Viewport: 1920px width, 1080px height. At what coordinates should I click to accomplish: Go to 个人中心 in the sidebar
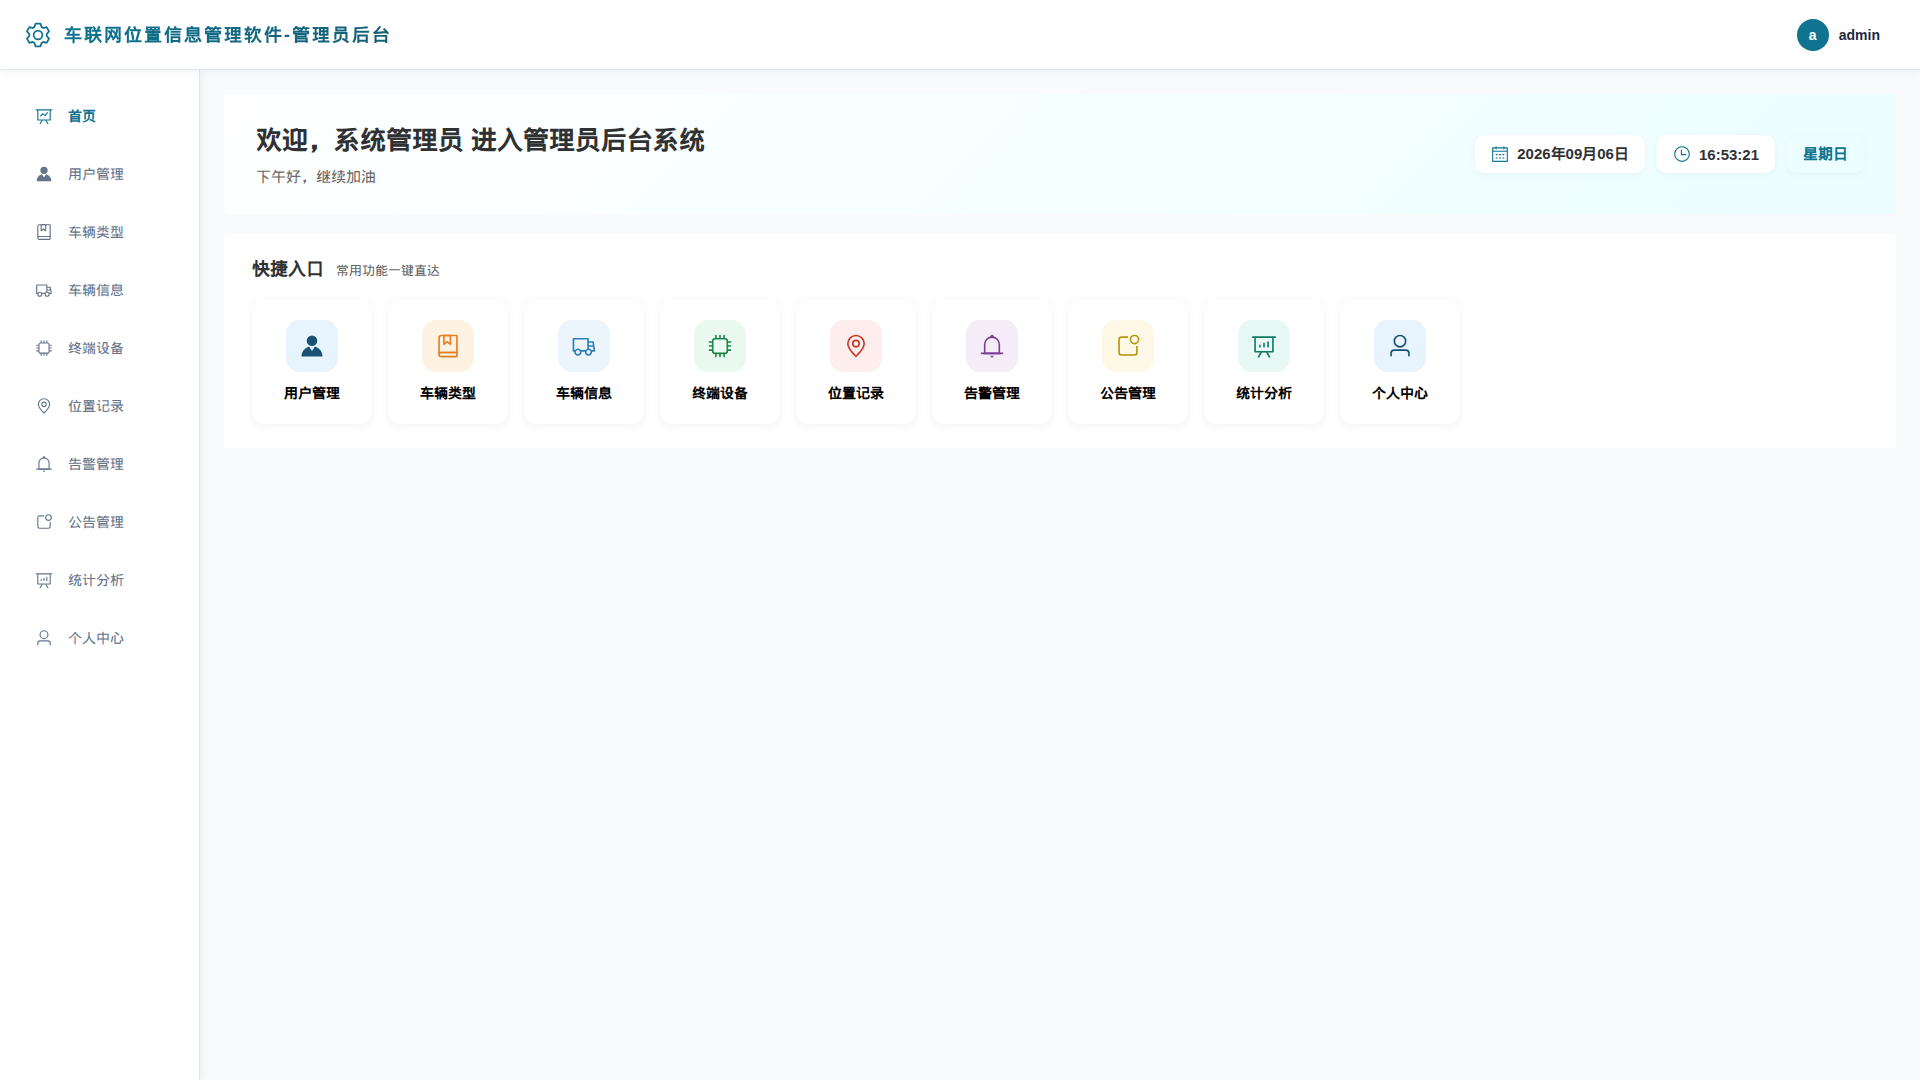coord(100,638)
